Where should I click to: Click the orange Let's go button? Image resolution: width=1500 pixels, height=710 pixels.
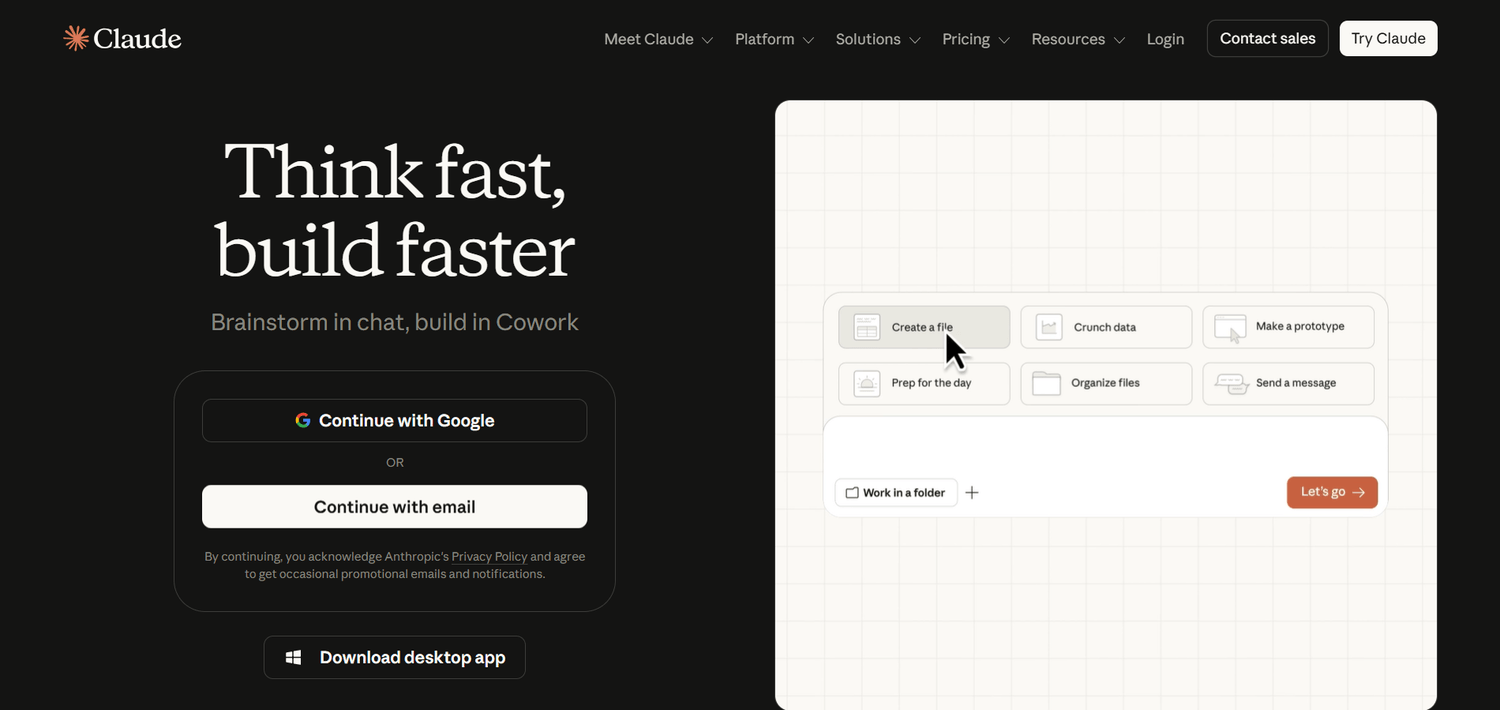[x=1332, y=492]
